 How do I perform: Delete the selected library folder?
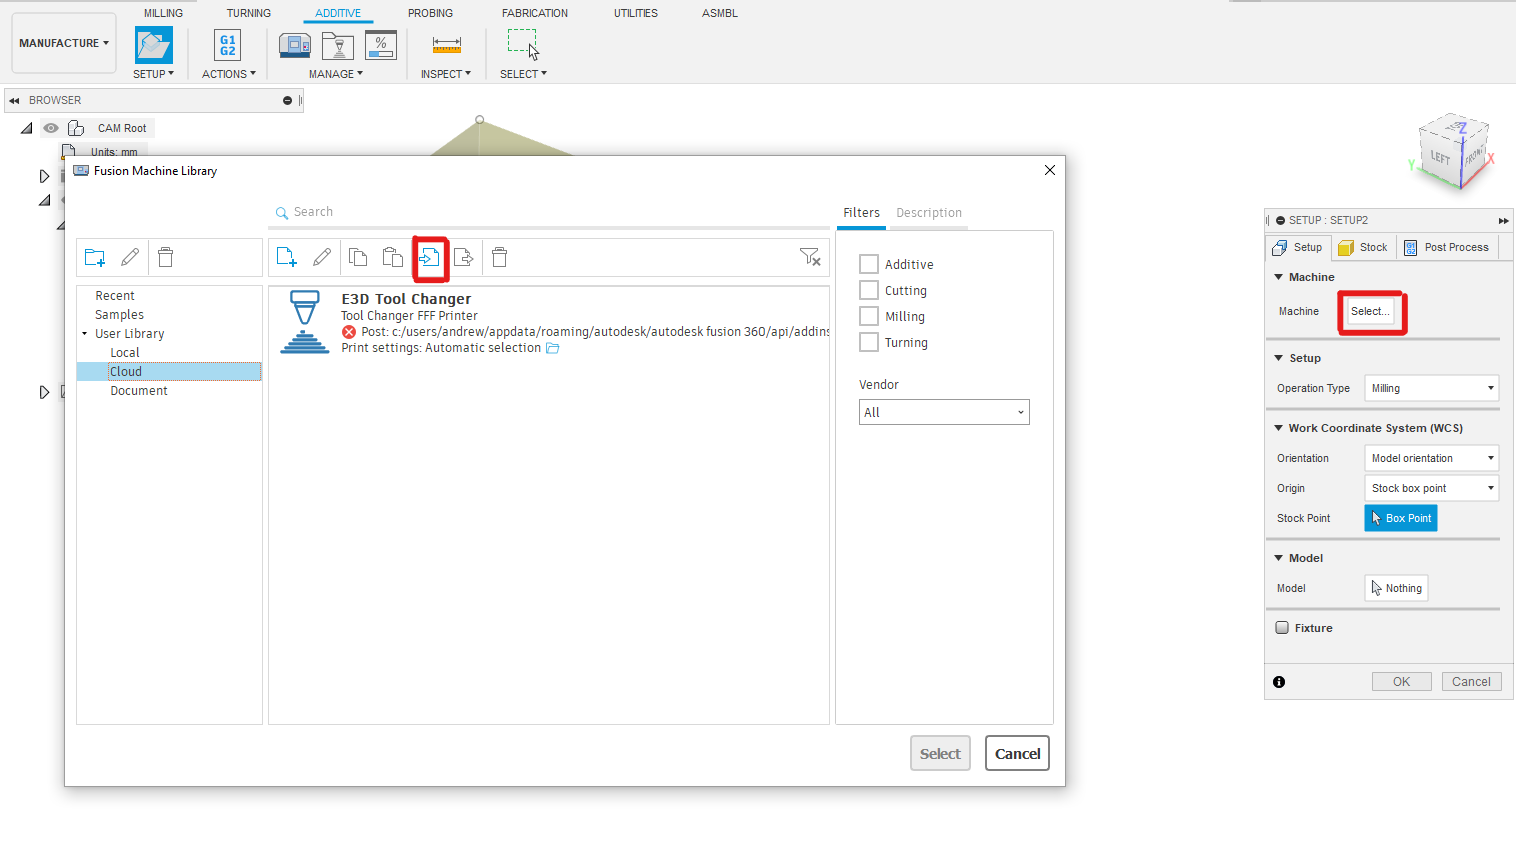click(166, 257)
